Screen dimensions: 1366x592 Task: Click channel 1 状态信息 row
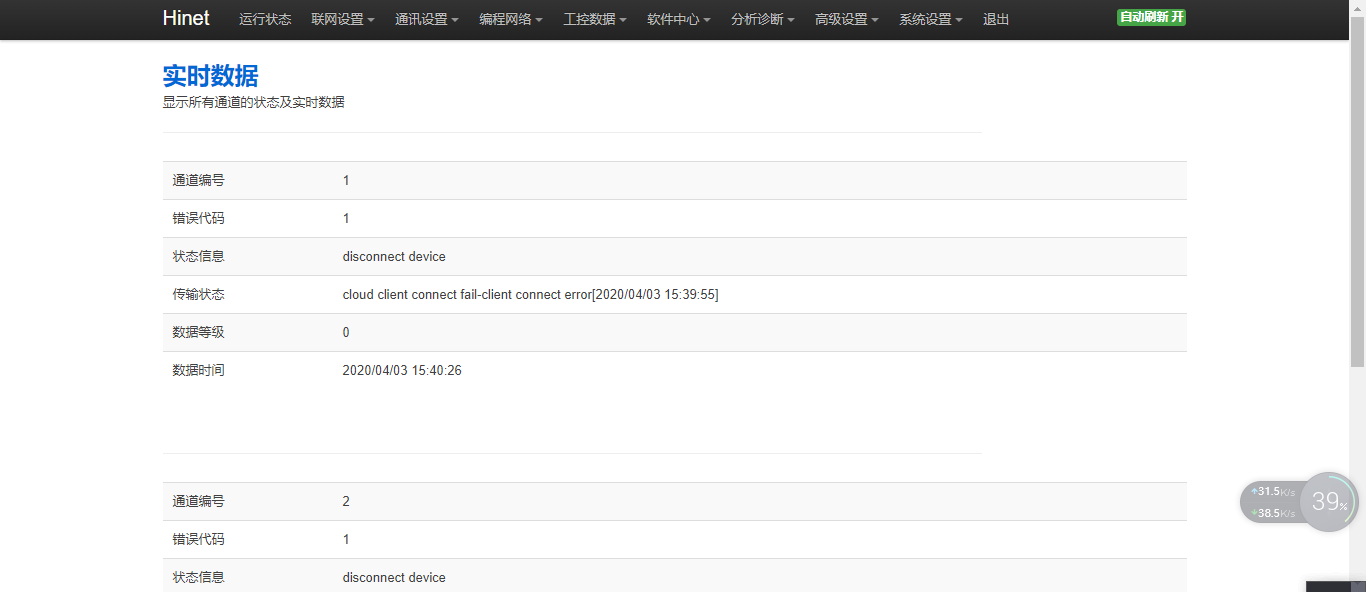pyautogui.click(x=674, y=256)
